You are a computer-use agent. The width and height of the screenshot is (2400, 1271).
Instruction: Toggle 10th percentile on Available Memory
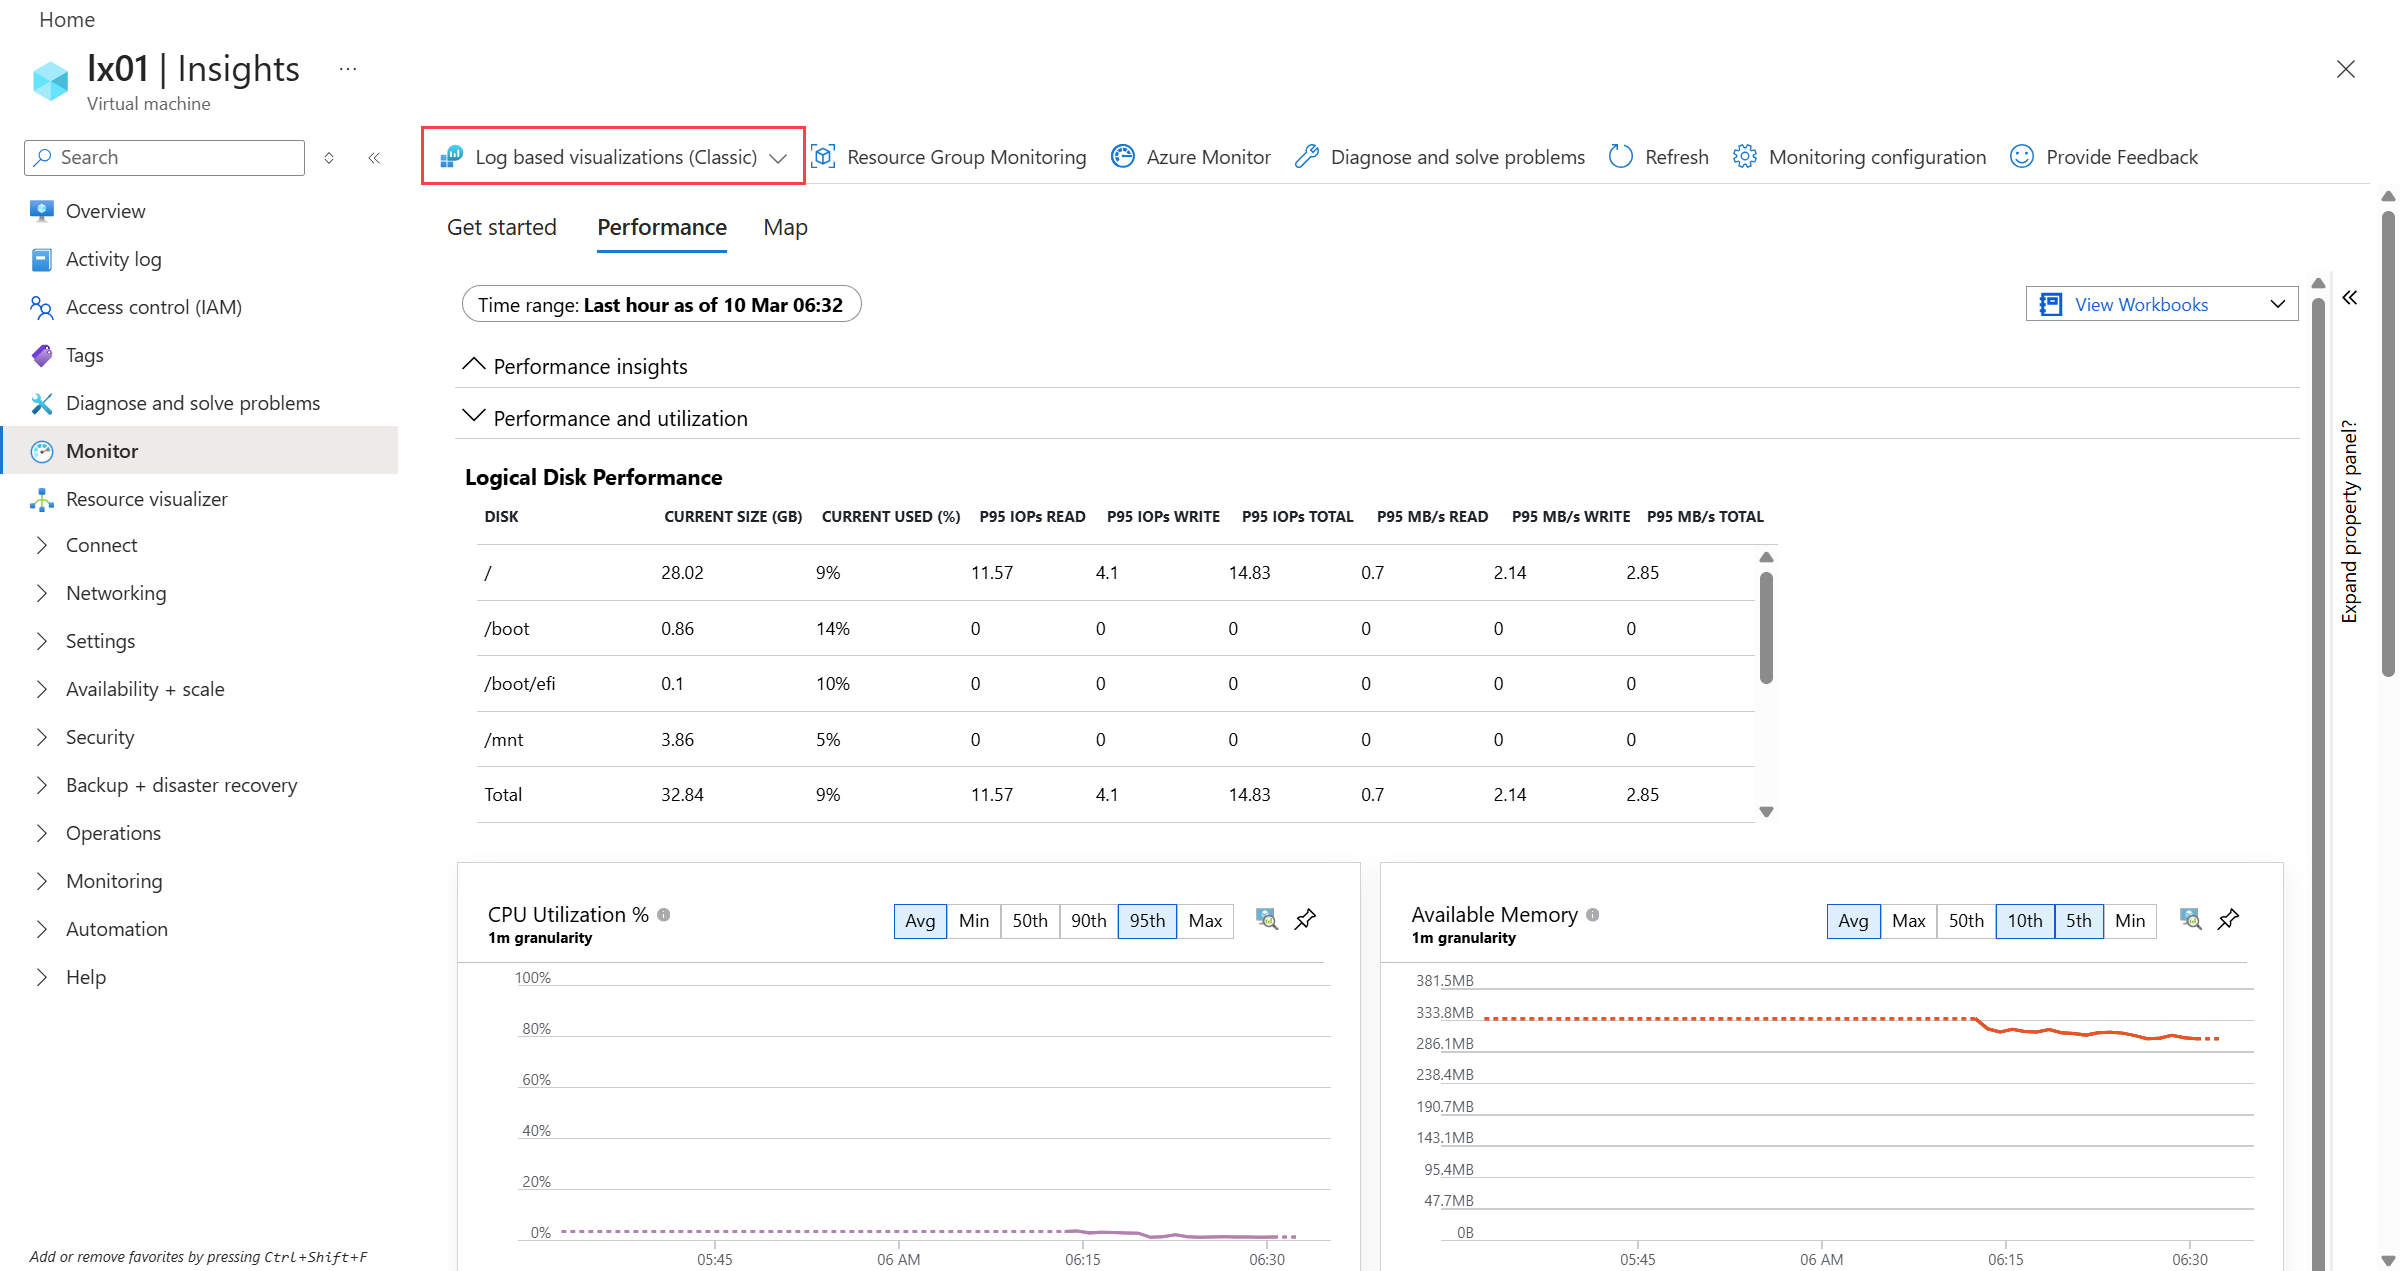click(2024, 921)
